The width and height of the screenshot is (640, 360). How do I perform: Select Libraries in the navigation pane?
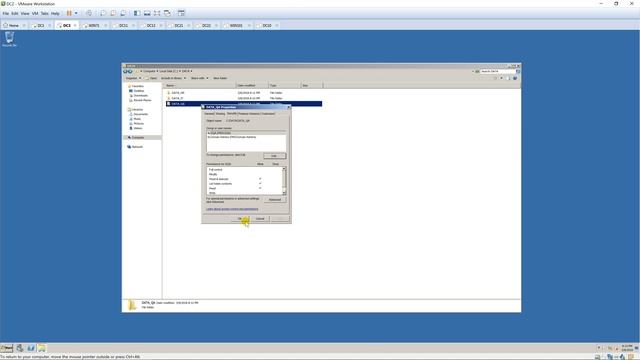point(137,109)
